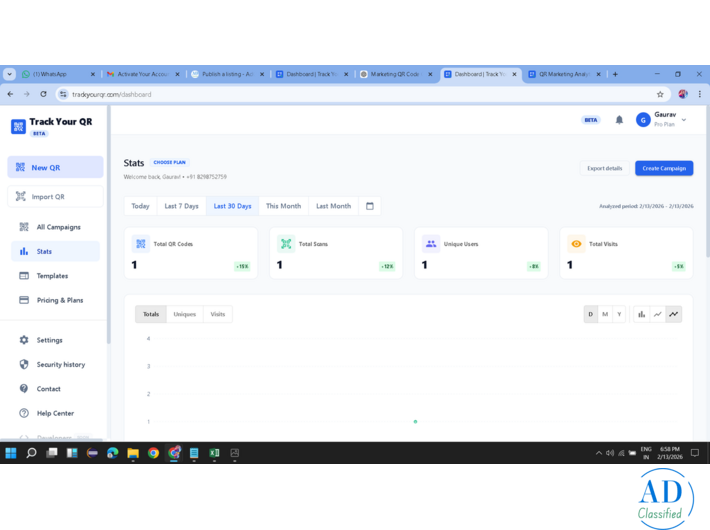The height and width of the screenshot is (530, 710).
Task: Bookmark this page with star icon
Action: 660,94
